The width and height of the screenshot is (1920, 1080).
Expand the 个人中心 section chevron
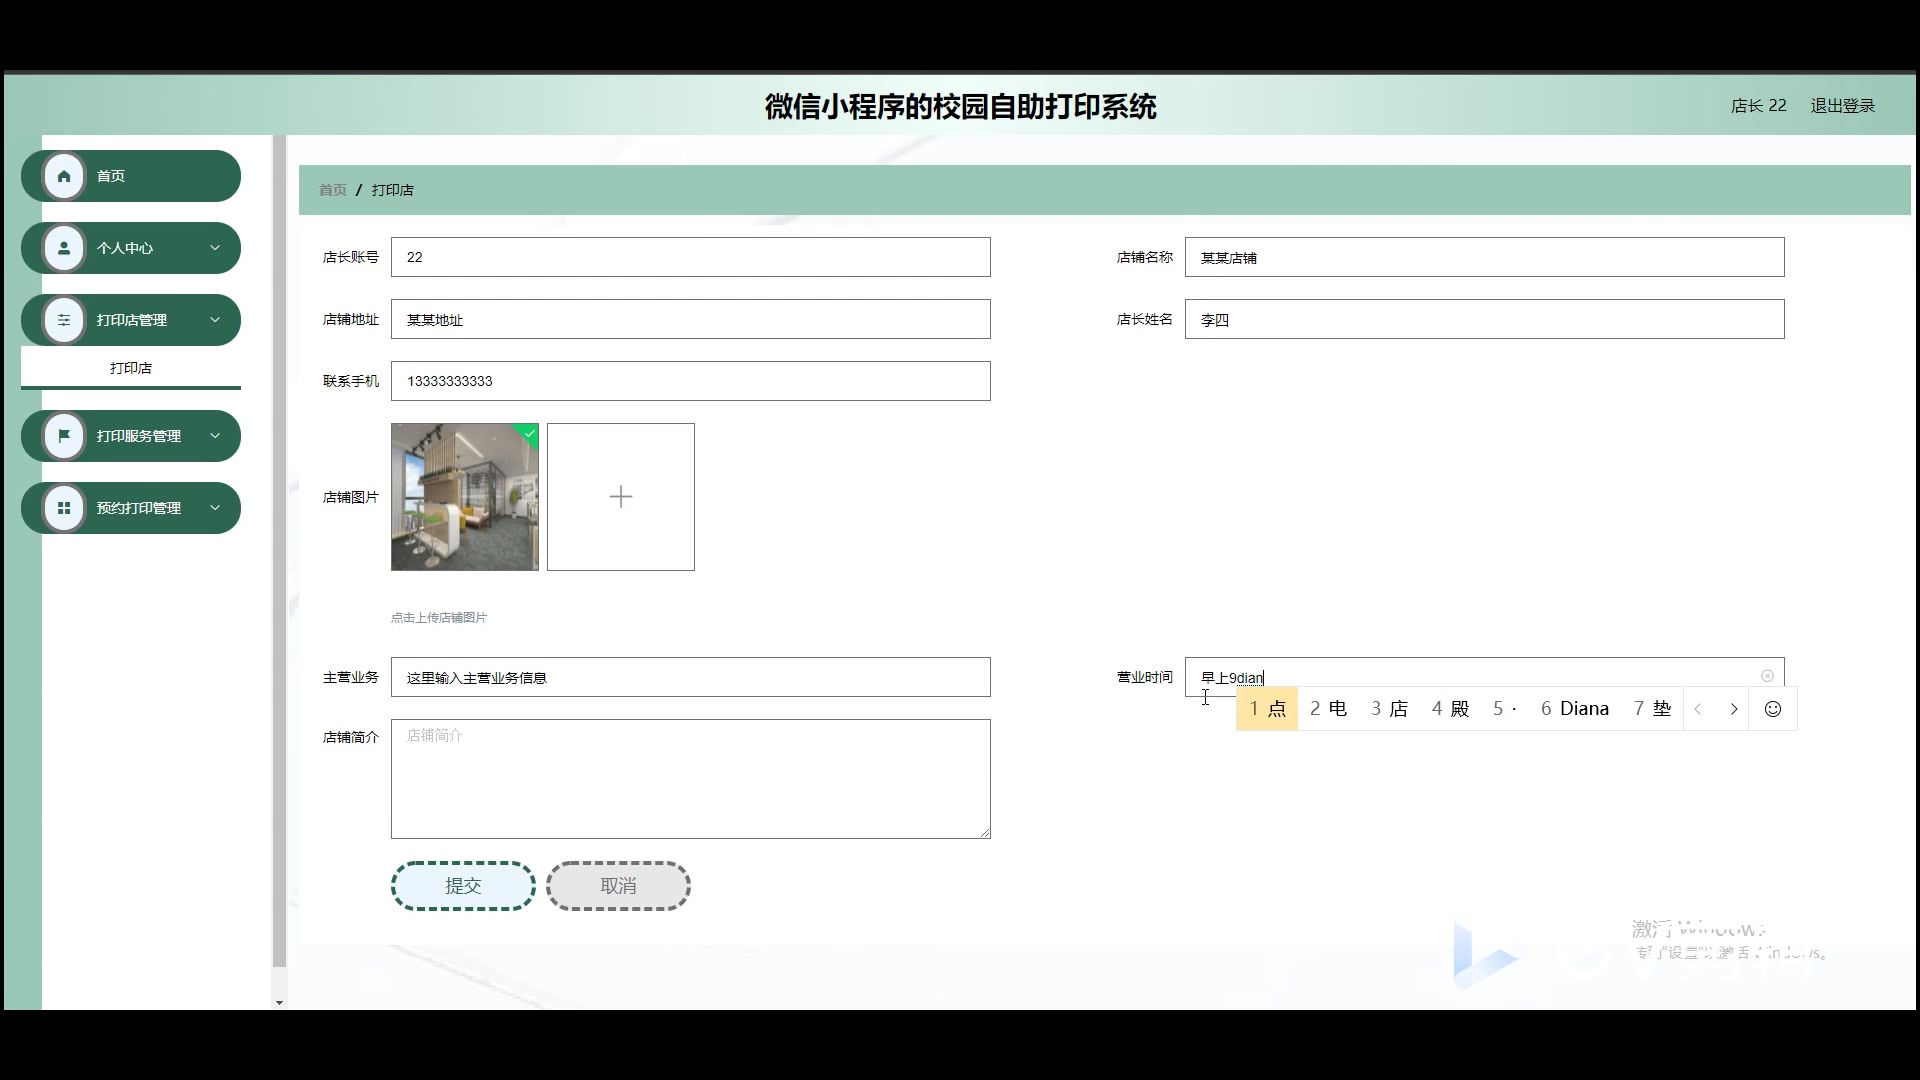[215, 247]
